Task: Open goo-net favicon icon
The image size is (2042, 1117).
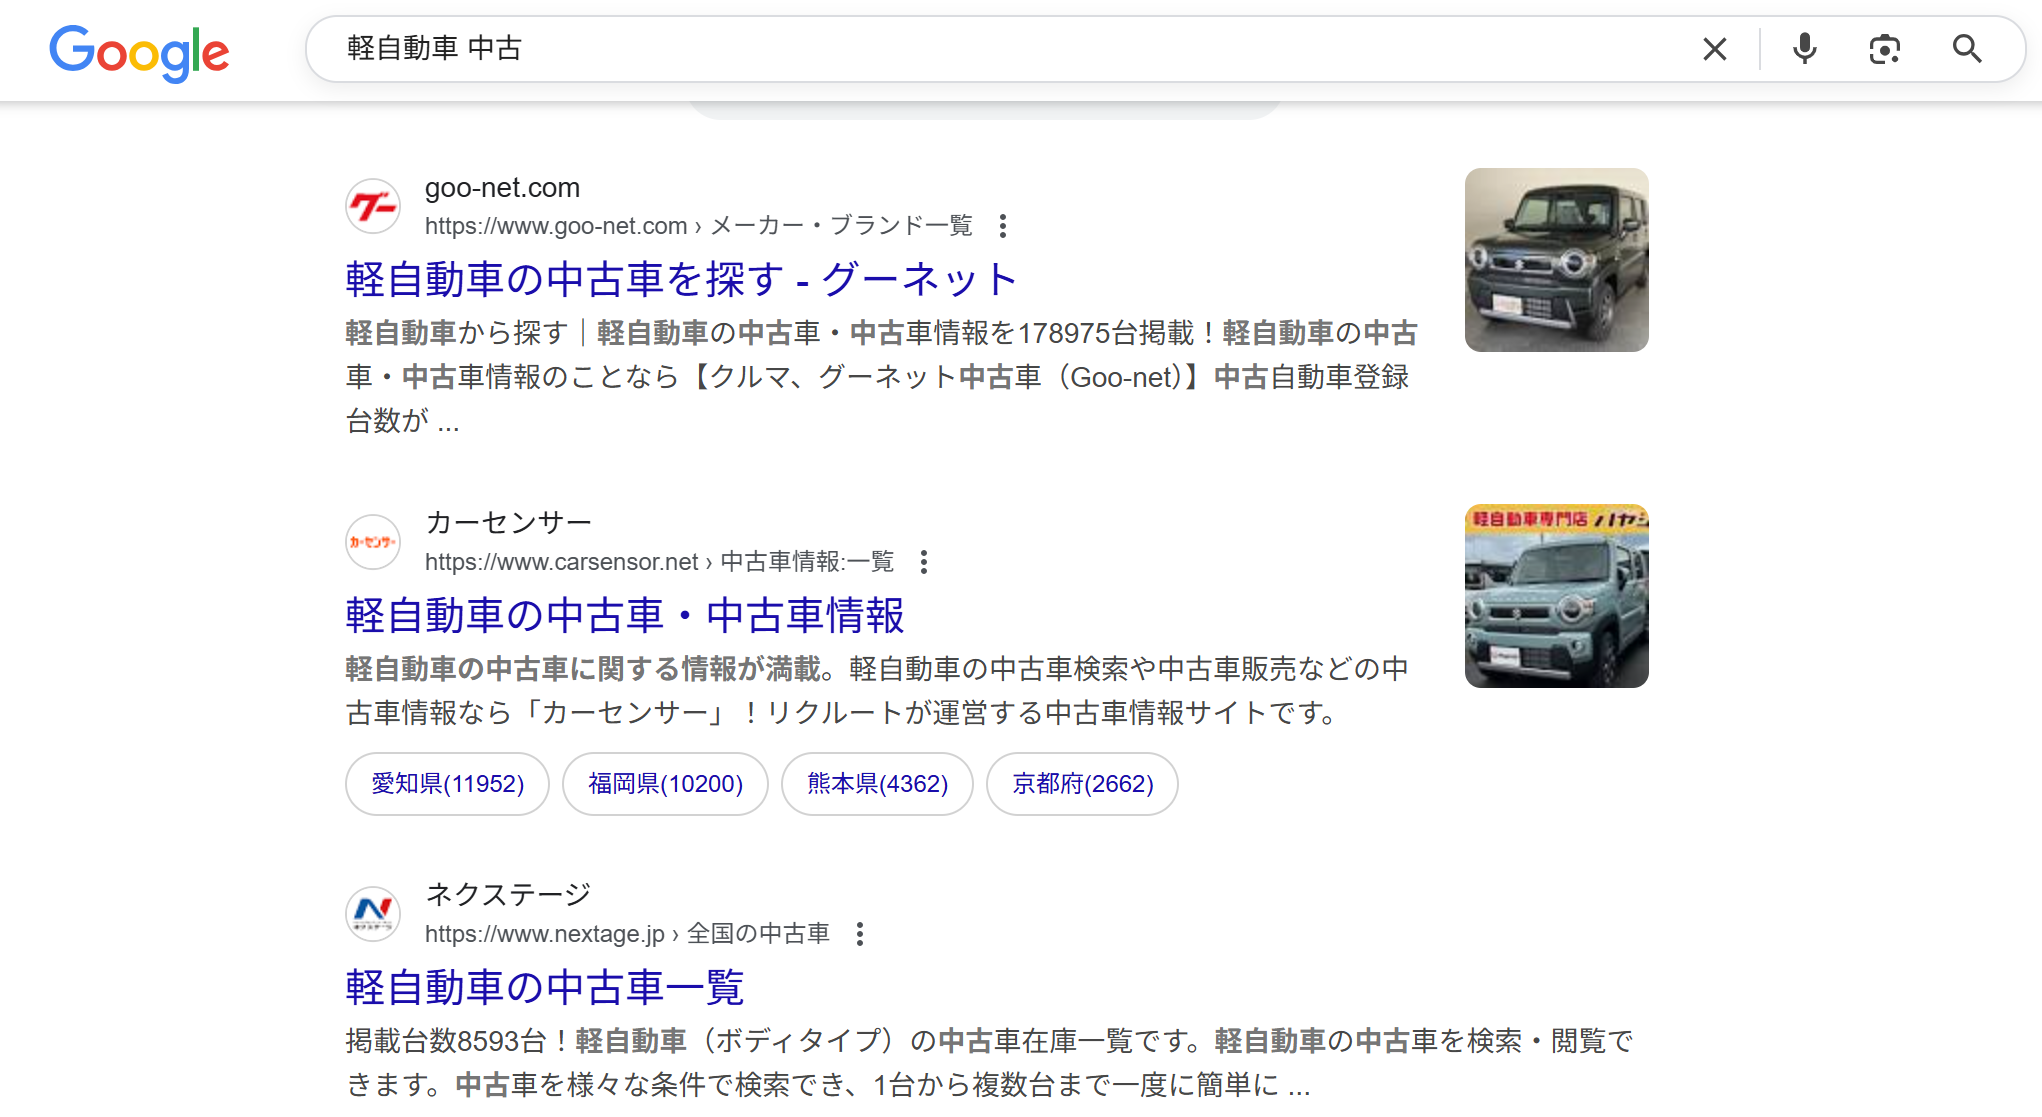Action: tap(373, 206)
